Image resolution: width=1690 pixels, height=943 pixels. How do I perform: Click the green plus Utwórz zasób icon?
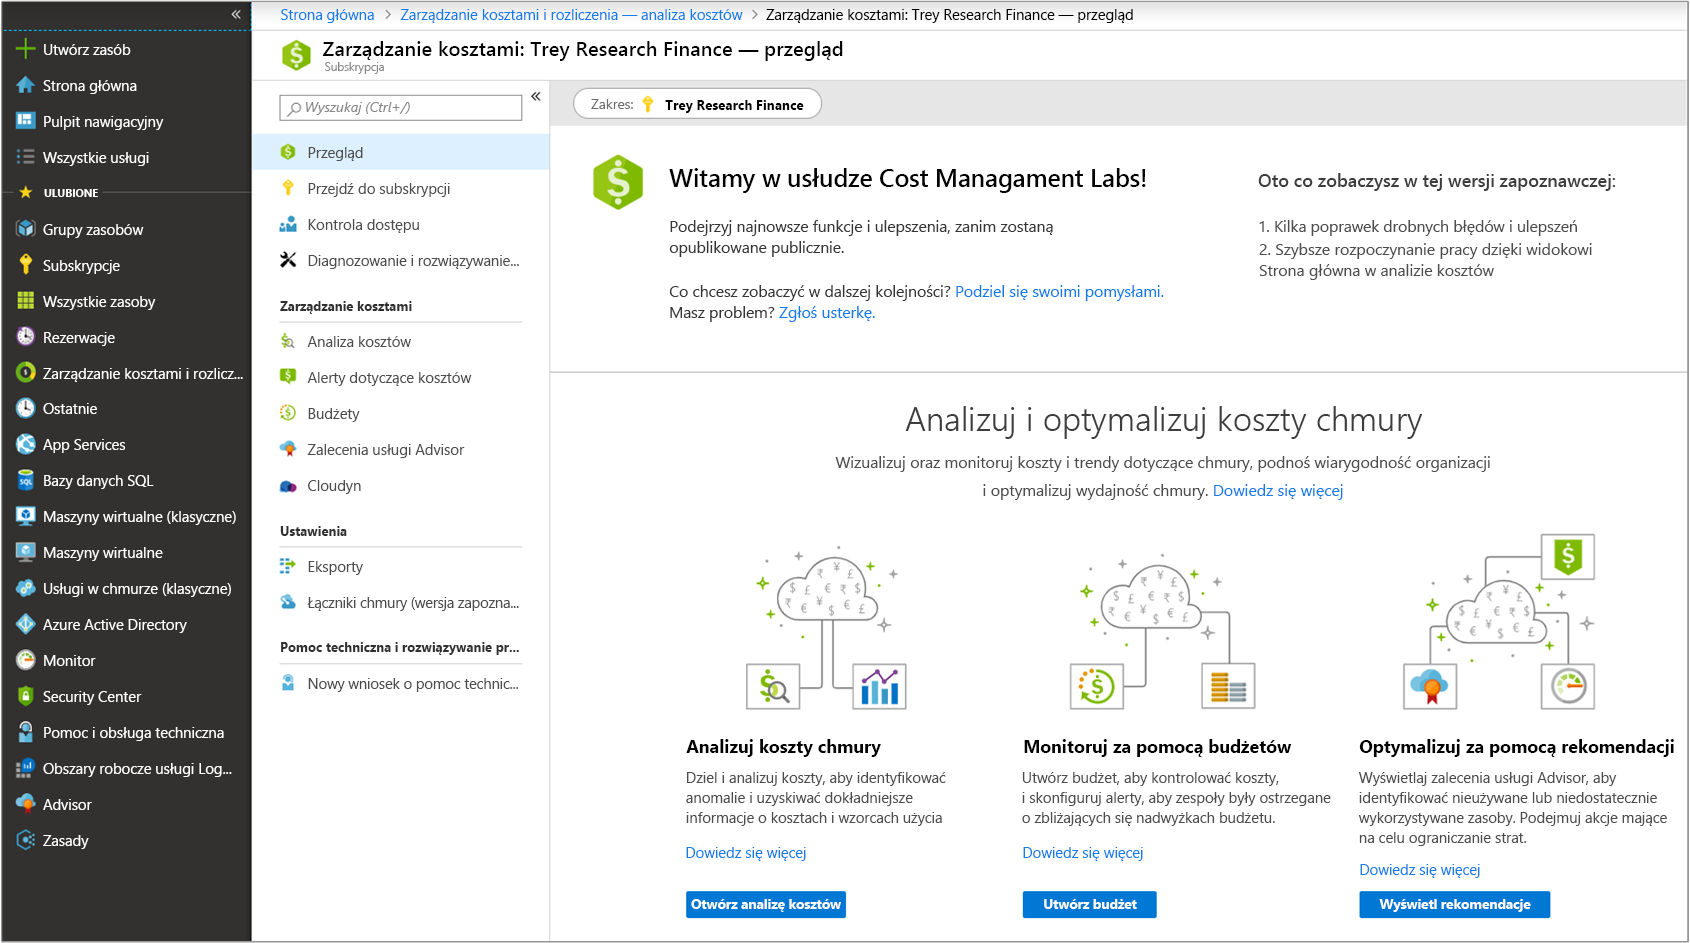click(26, 49)
